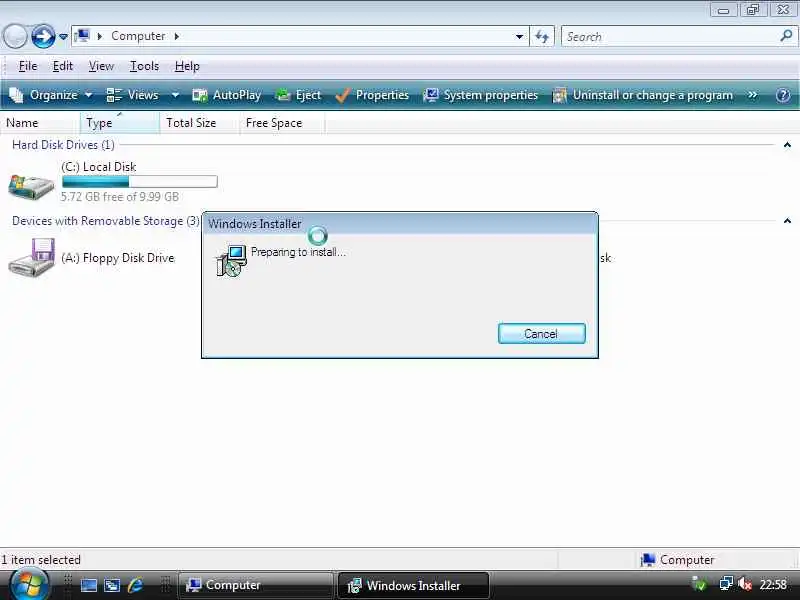800x600 pixels.
Task: Collapse Devices with Removable Storage group arrow
Action: 787,221
